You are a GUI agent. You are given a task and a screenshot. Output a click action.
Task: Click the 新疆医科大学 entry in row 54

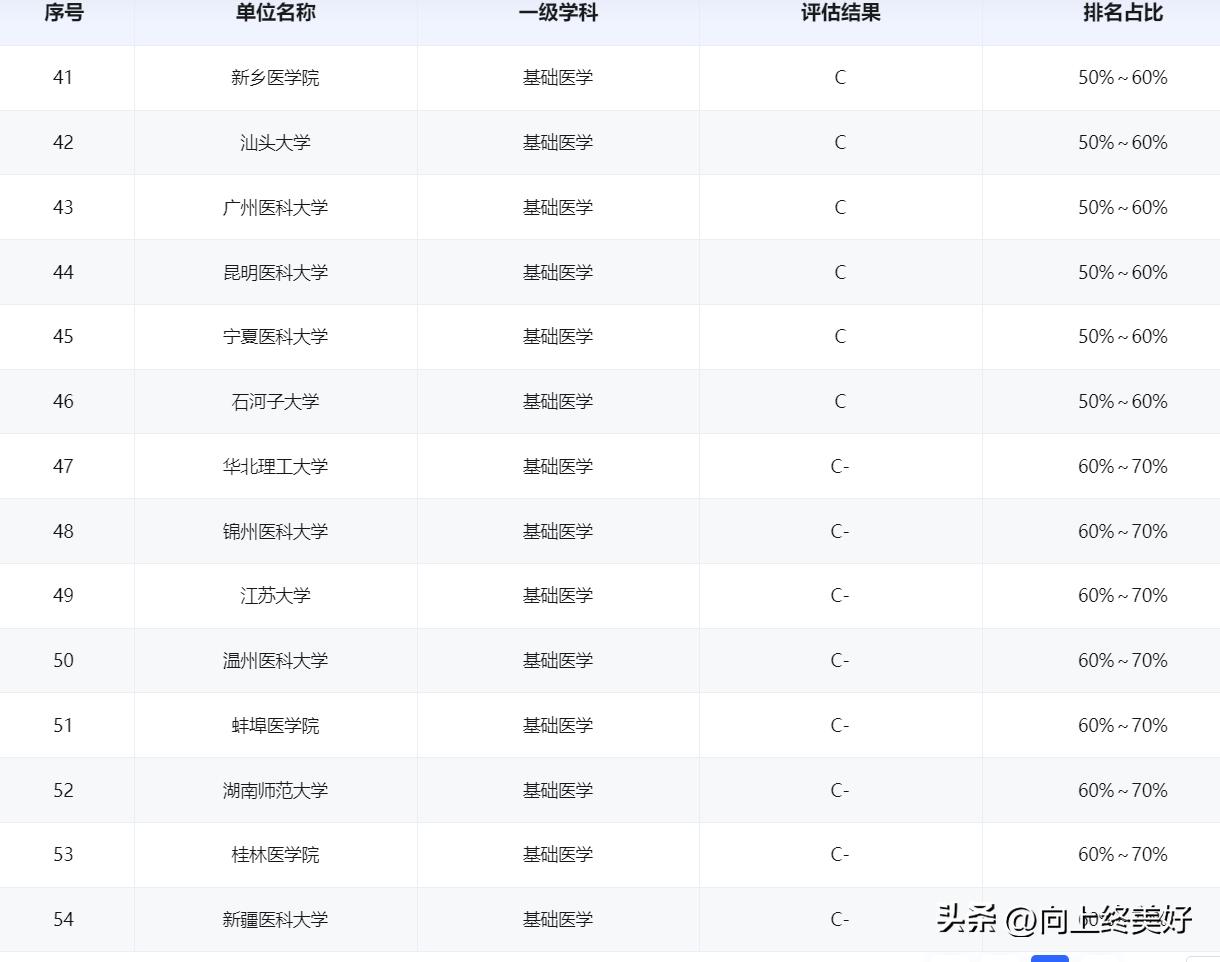tap(275, 919)
